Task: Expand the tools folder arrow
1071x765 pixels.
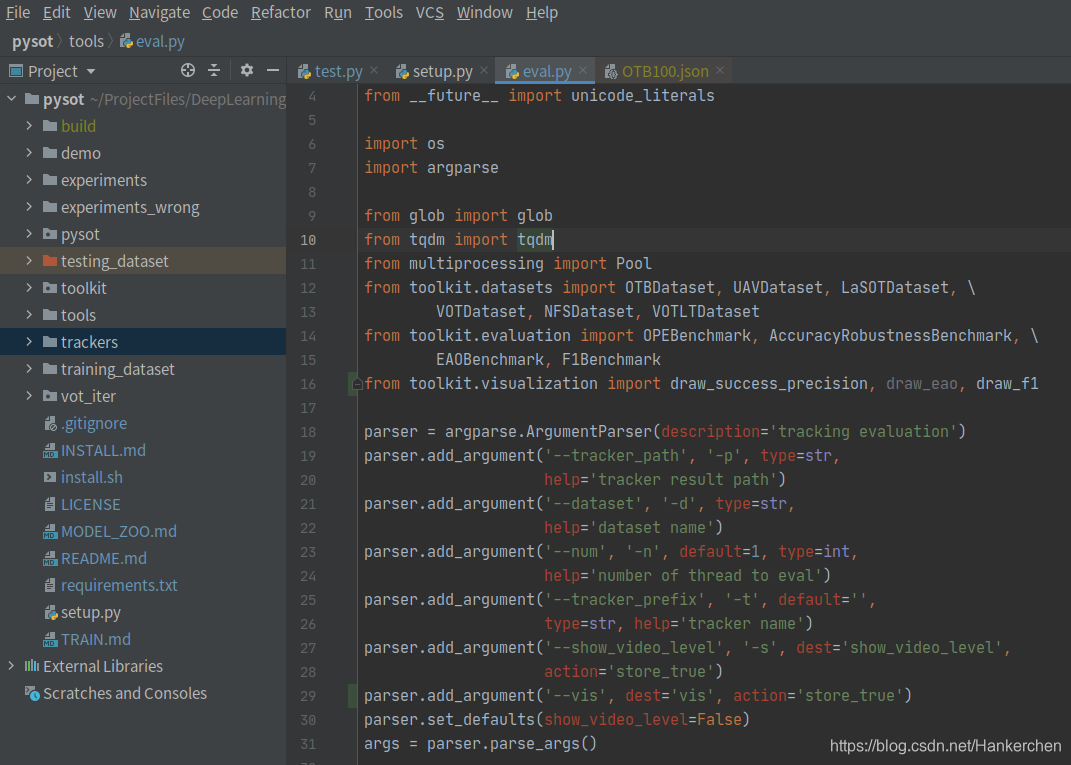Action: point(29,315)
